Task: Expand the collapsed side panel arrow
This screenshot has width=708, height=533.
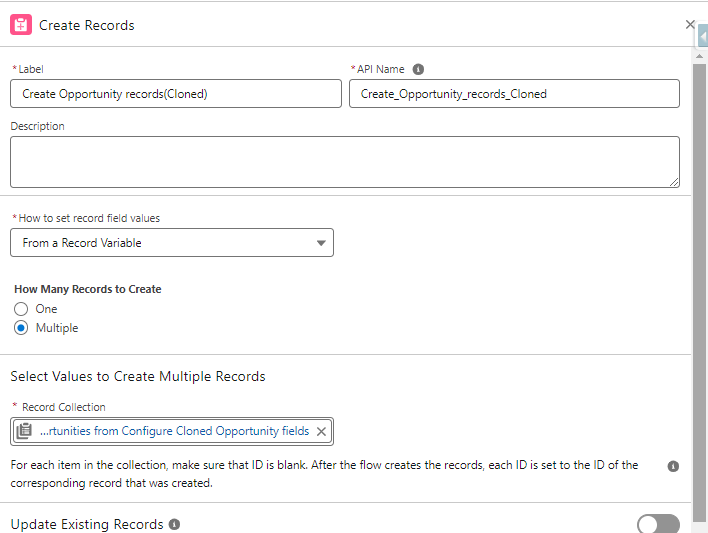Action: (703, 37)
